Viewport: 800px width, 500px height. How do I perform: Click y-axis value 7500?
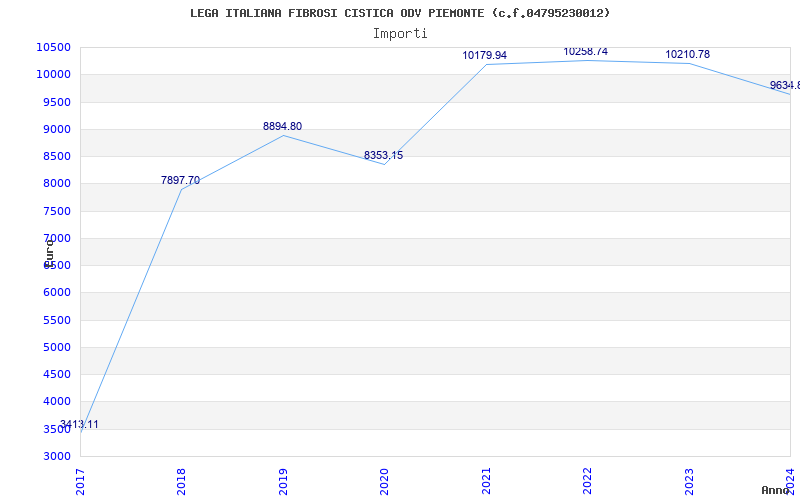(x=57, y=211)
